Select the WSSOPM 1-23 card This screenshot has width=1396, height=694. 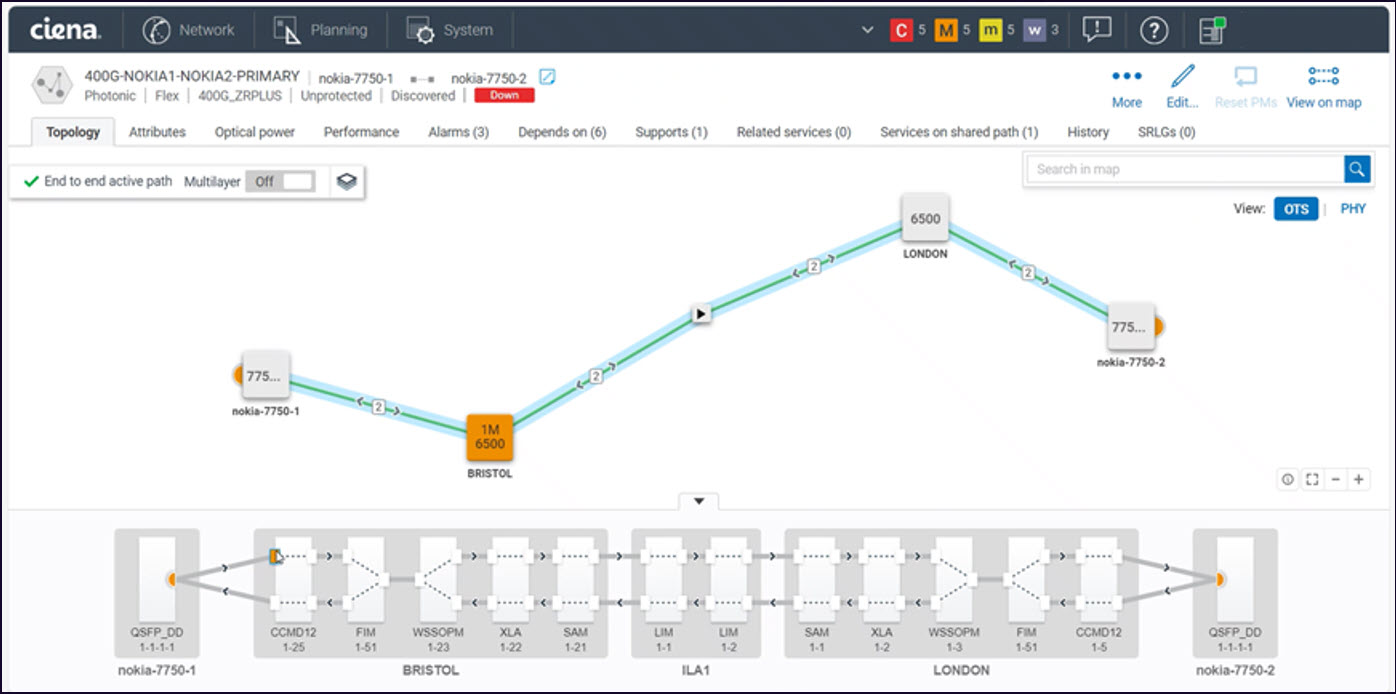pos(438,580)
